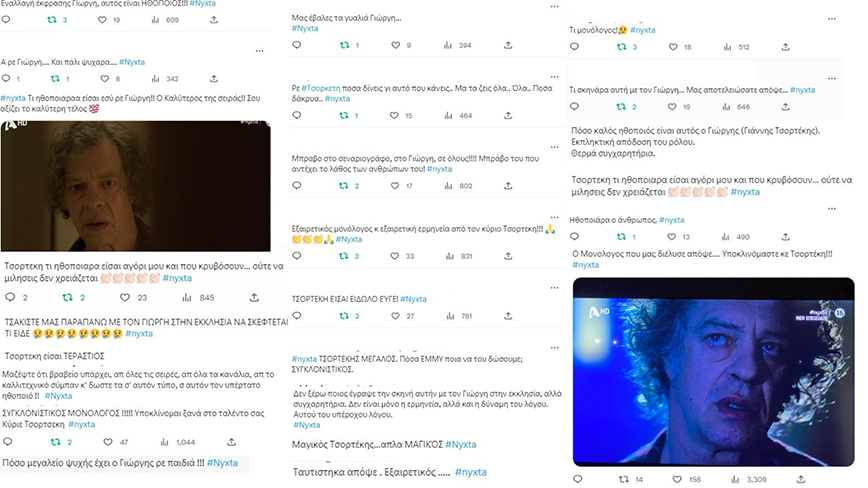The height and width of the screenshot is (488, 868).
Task: Open three-dot menu above 'Α ρε Γιώργη' tweet
Action: point(260,51)
